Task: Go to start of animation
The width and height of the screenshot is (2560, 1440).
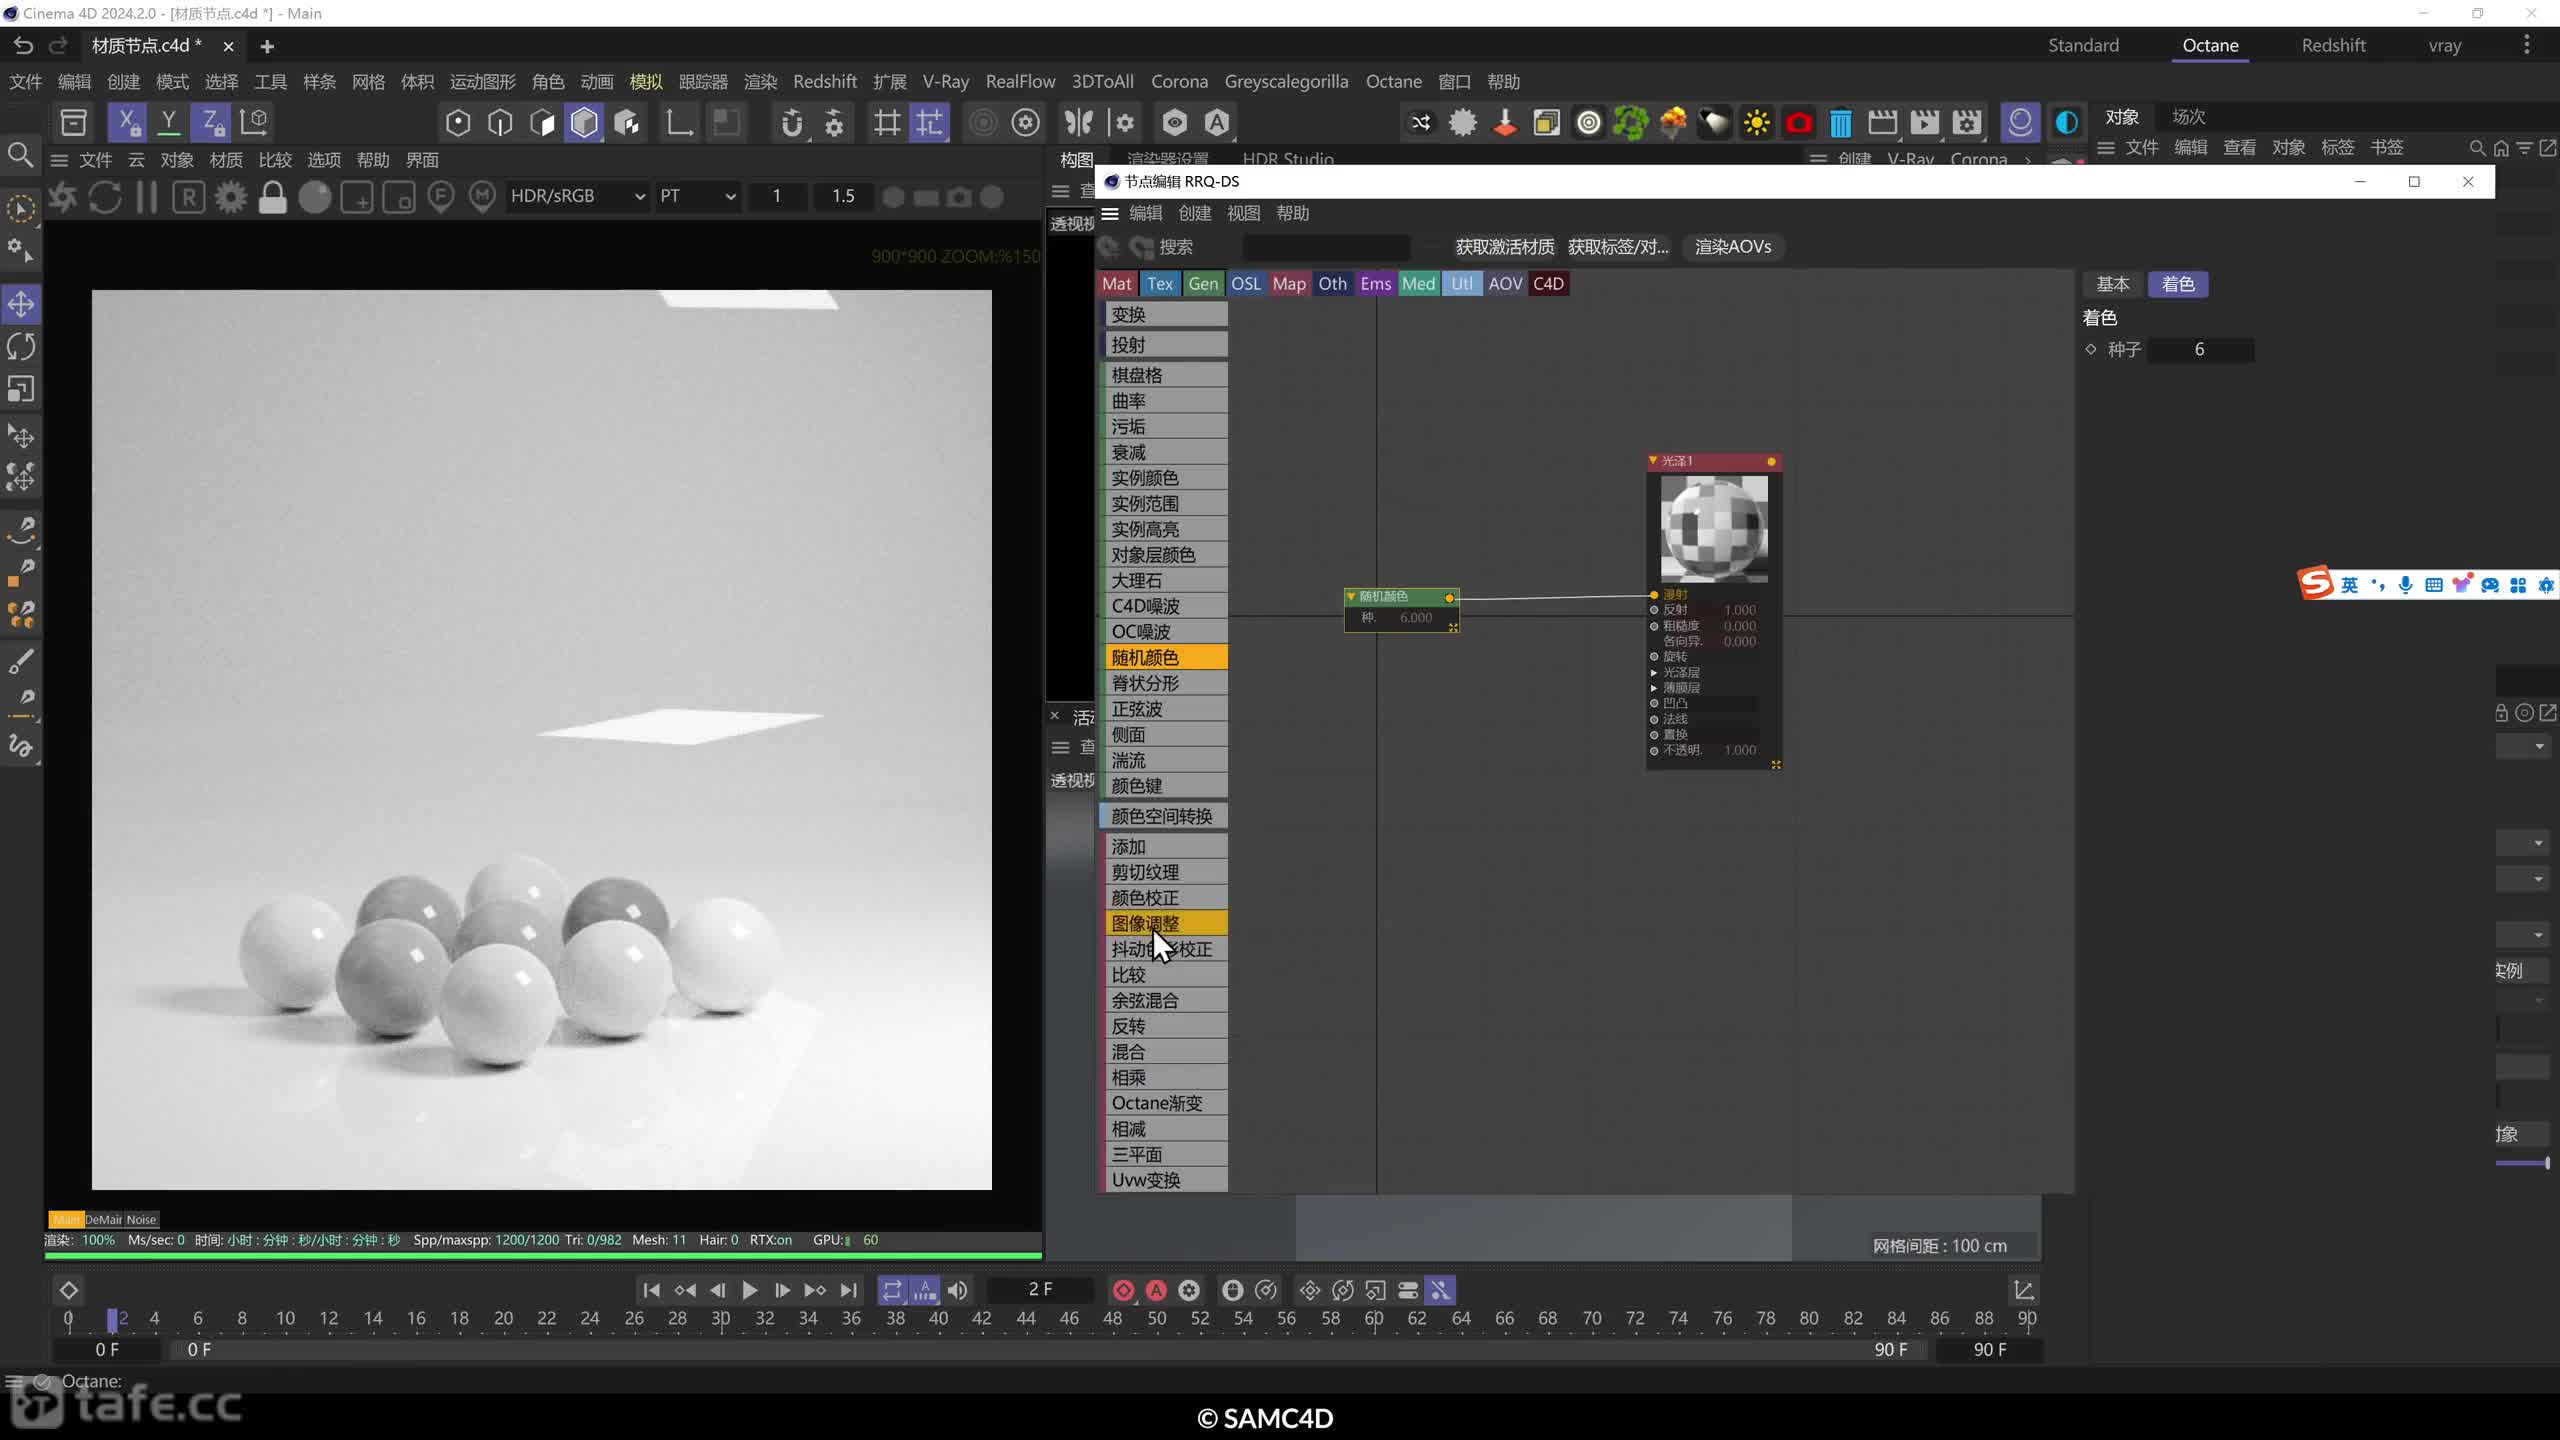Action: pos(651,1290)
